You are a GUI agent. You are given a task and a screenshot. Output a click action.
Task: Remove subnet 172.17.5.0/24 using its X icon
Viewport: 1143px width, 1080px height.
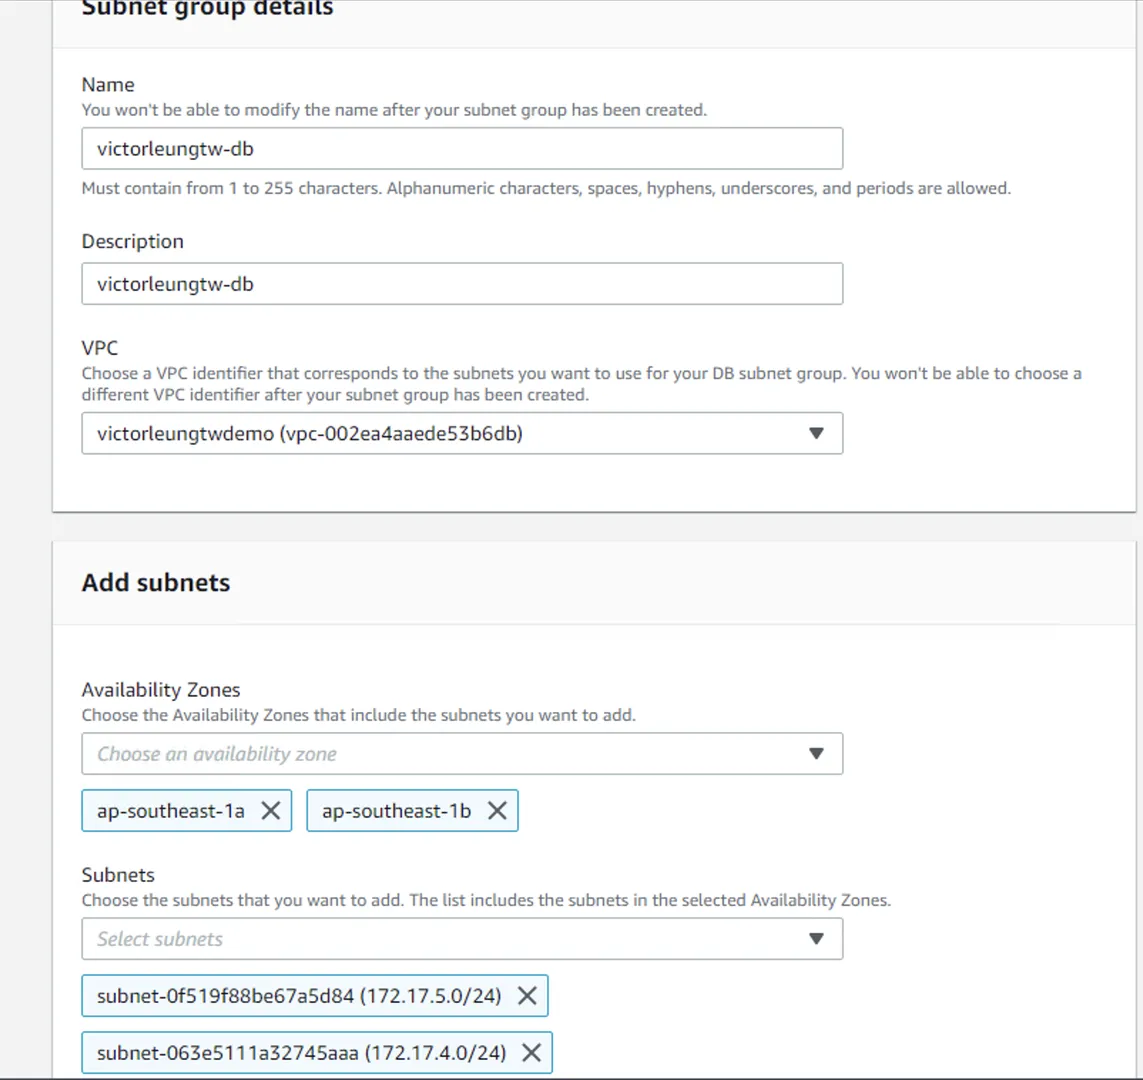[527, 996]
